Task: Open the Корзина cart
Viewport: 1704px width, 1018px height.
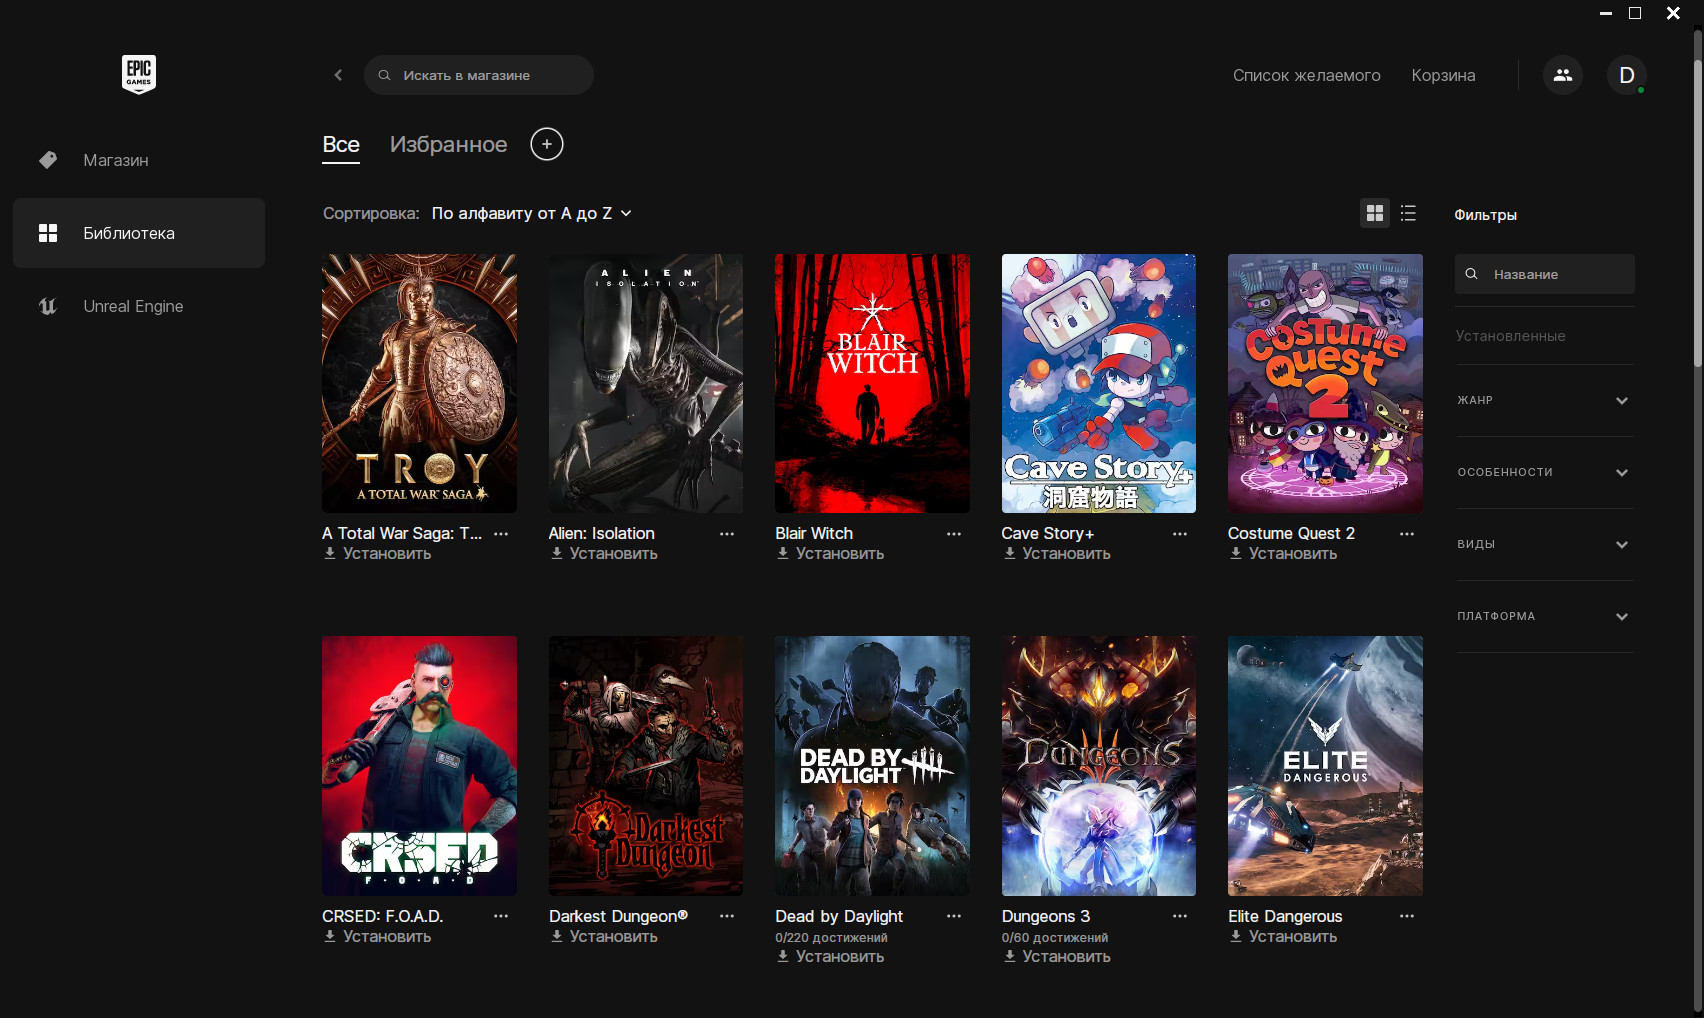Action: coord(1443,75)
